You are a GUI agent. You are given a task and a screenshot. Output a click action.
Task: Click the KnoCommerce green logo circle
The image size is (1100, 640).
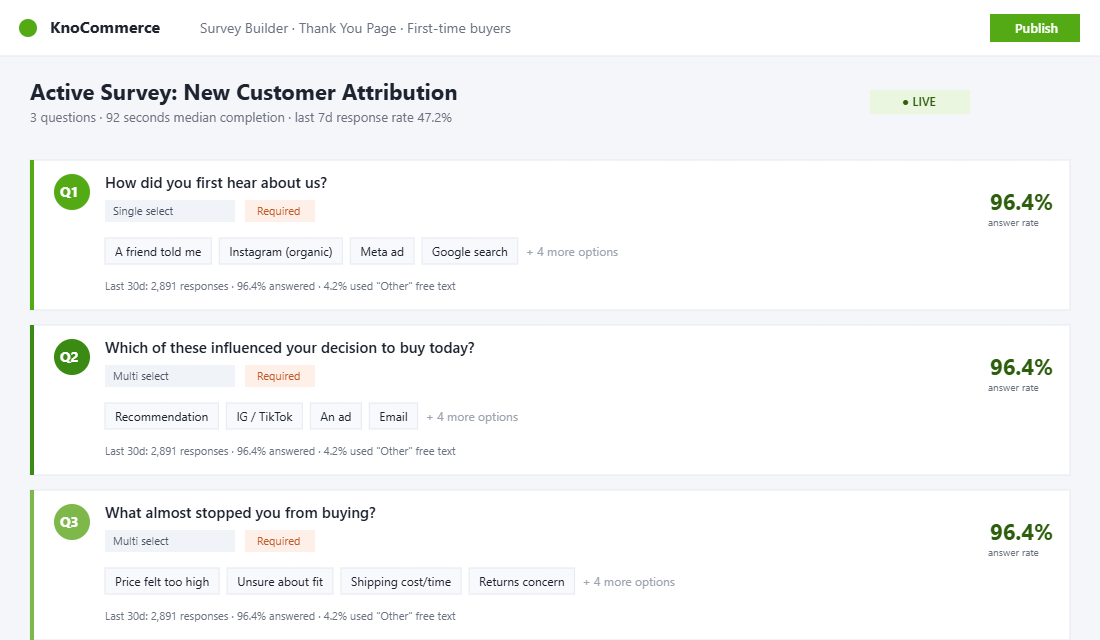click(x=28, y=28)
